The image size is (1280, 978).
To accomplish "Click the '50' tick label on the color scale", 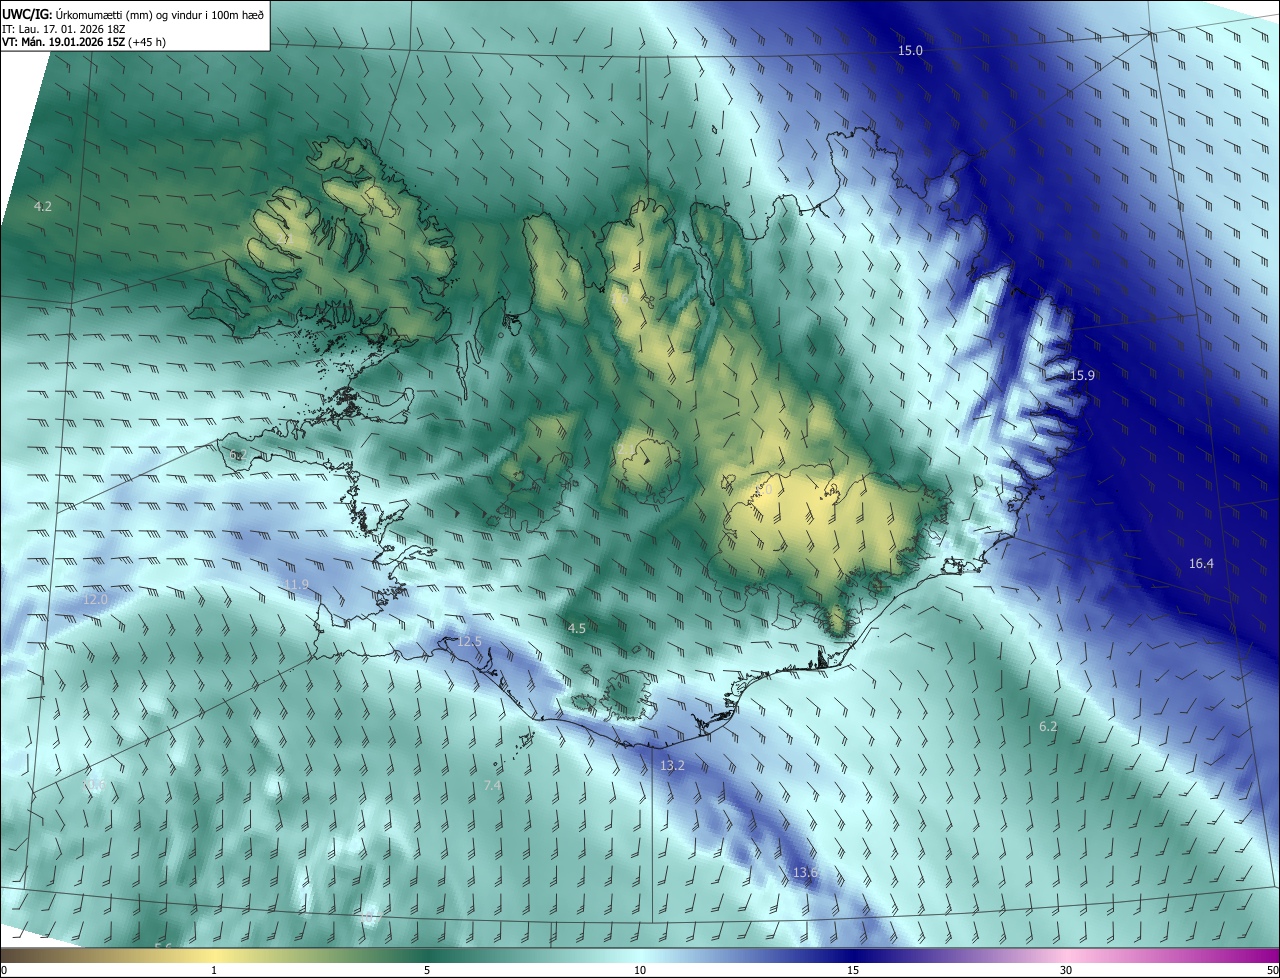I will point(1272,970).
